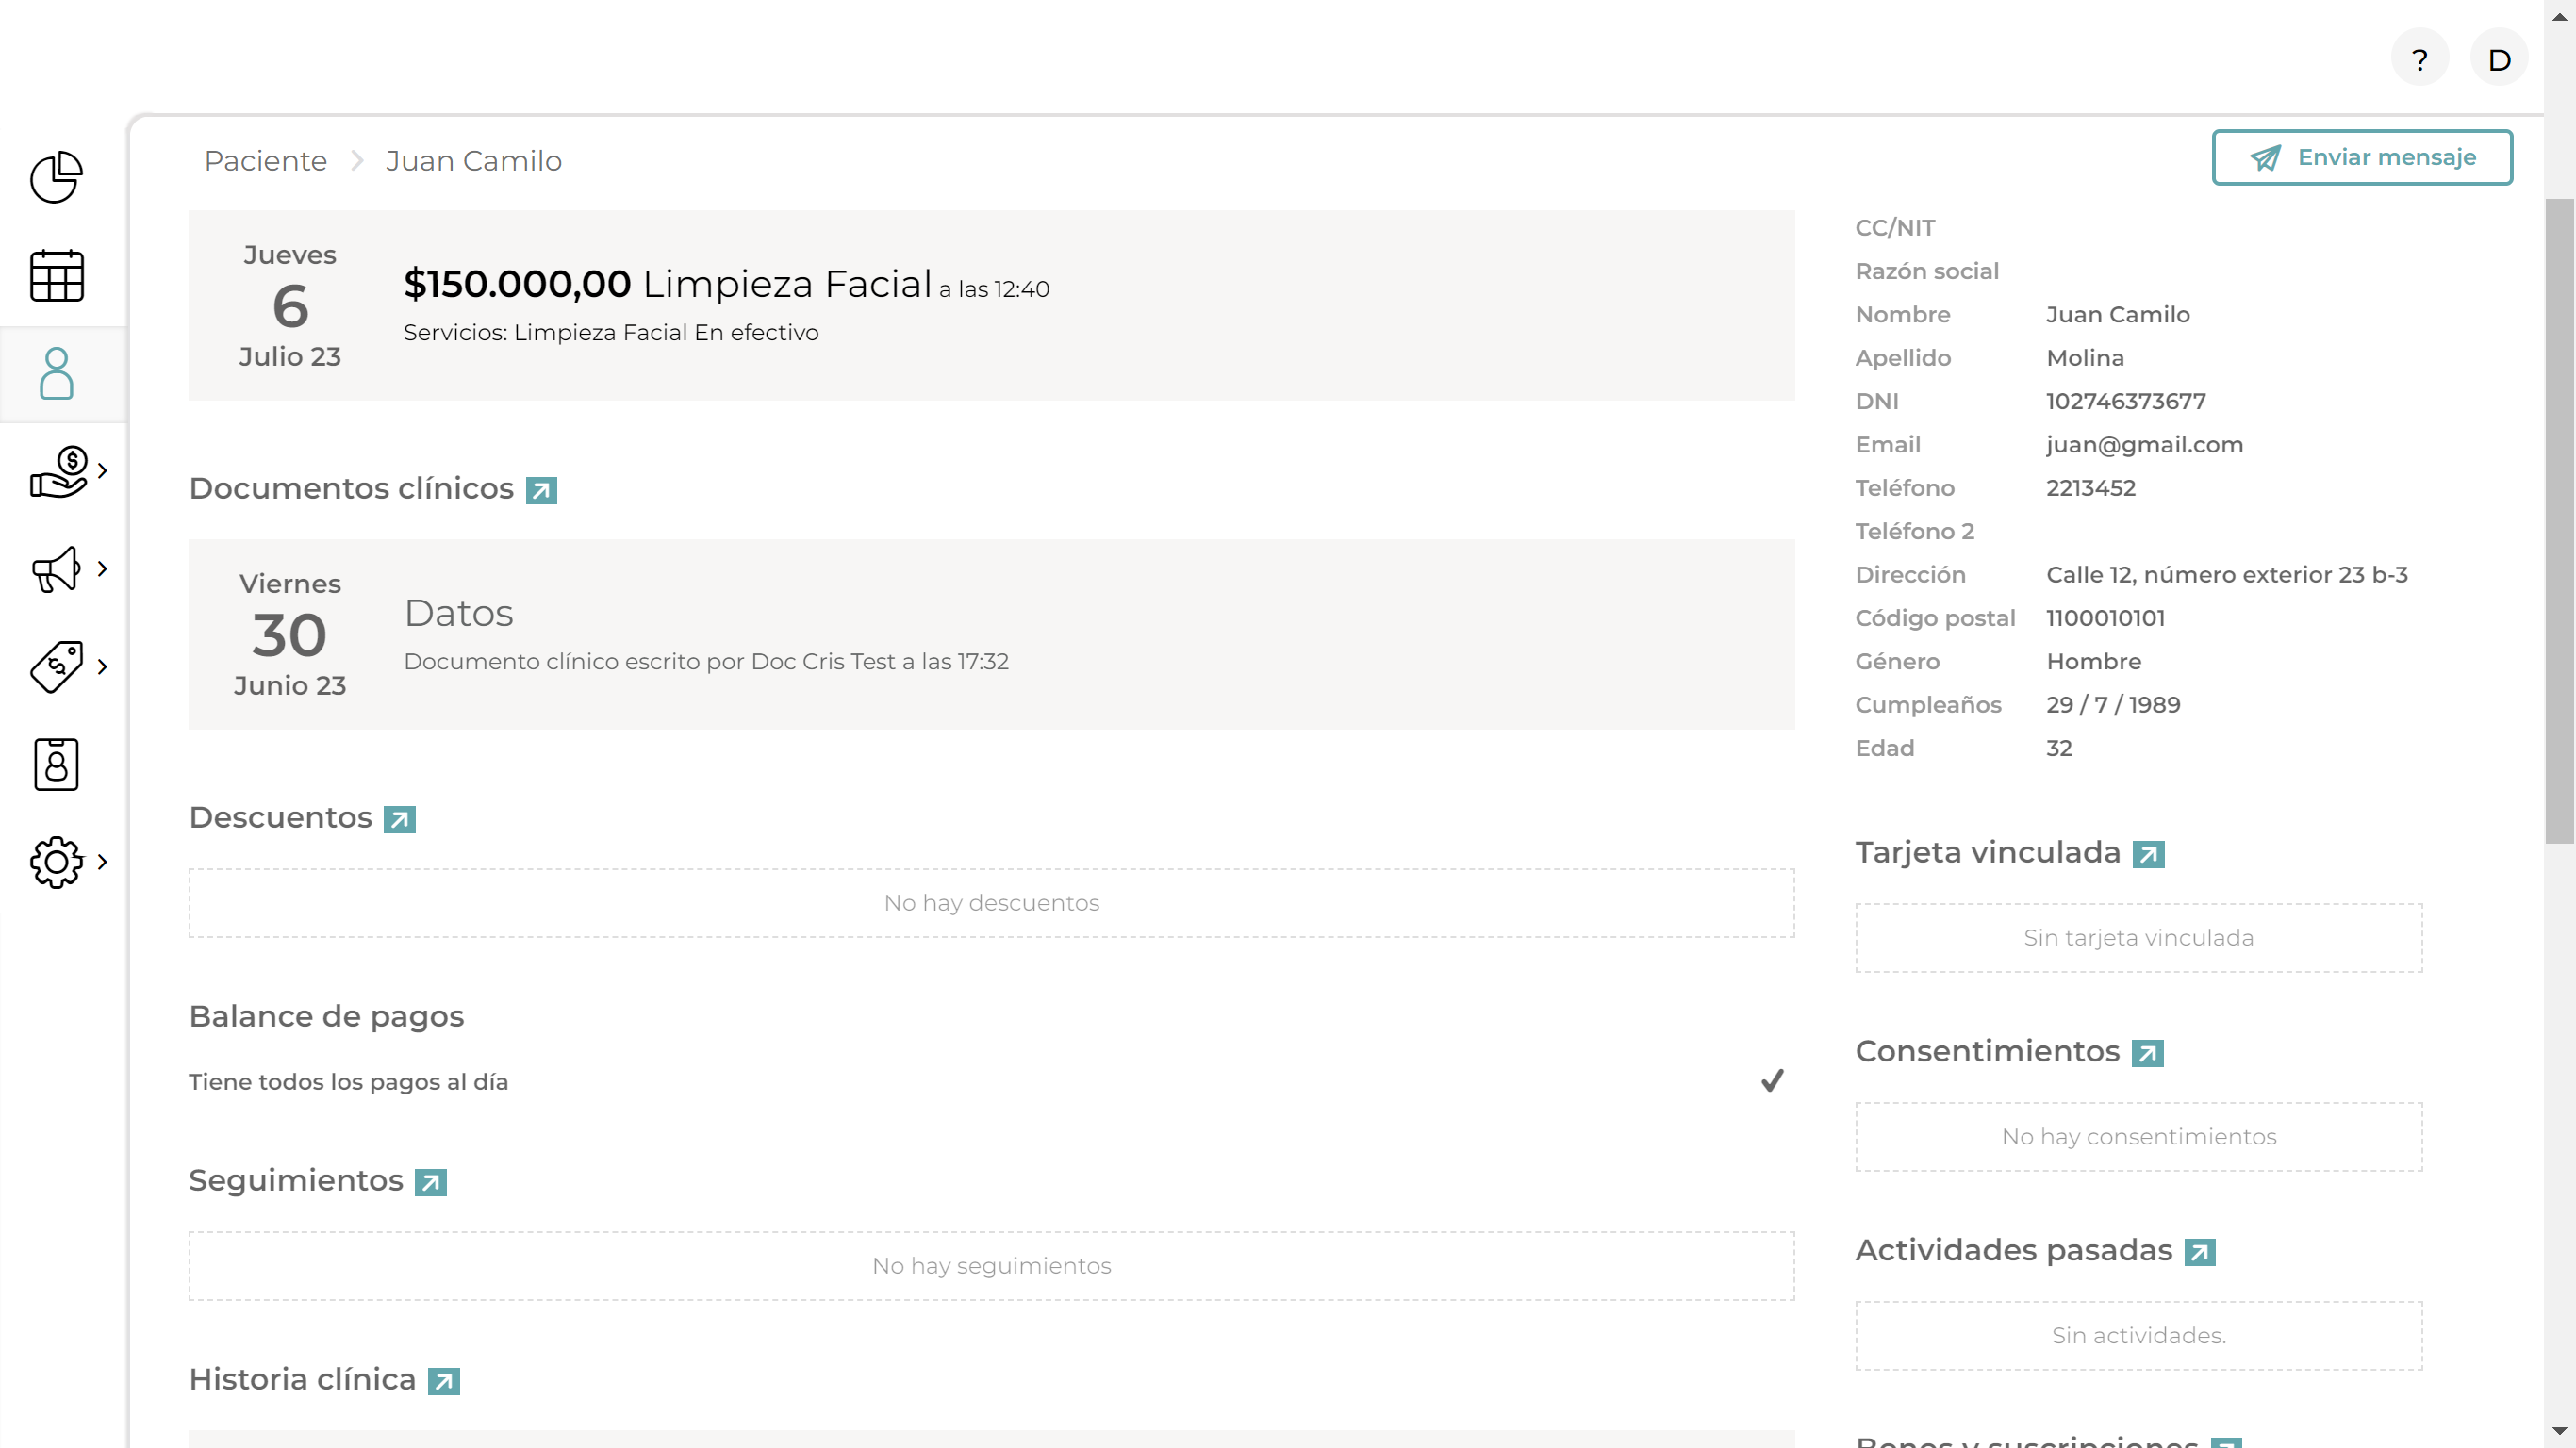This screenshot has width=2576, height=1448.
Task: Open Seguimientos arrow link icon
Action: pyautogui.click(x=430, y=1182)
